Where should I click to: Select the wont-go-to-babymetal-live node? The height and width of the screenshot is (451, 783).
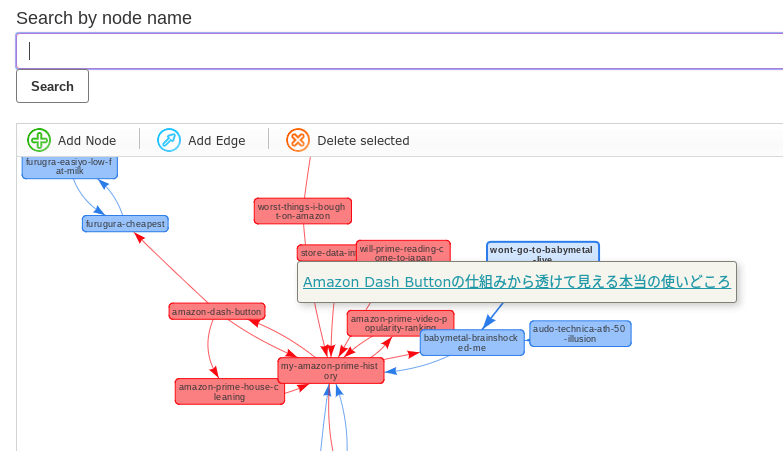542,252
